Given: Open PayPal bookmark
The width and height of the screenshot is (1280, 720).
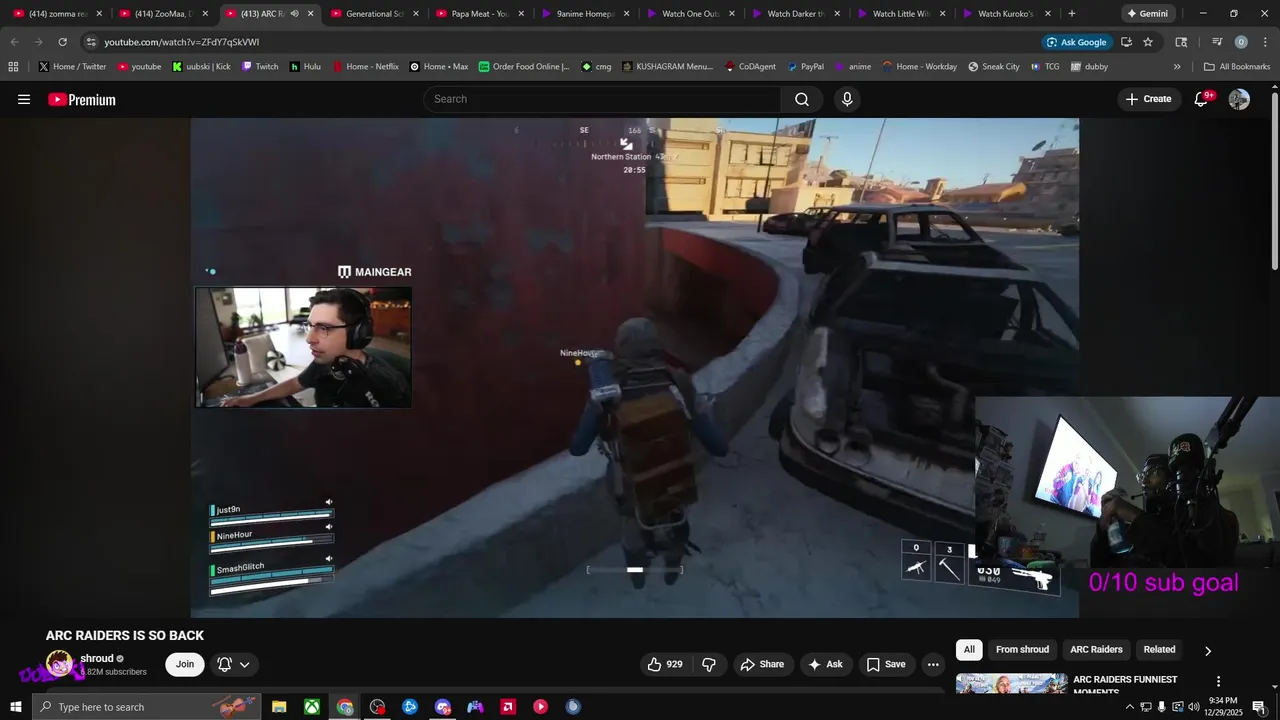Looking at the screenshot, I should [805, 67].
